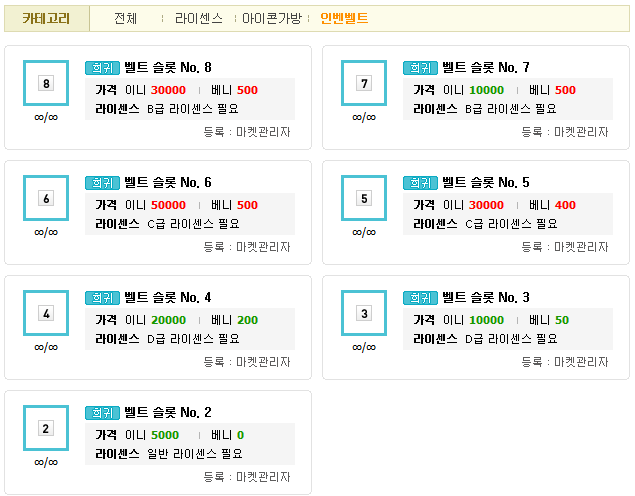
Task: Open the 벨트 슬롯 No. 7 title link
Action: [x=486, y=68]
